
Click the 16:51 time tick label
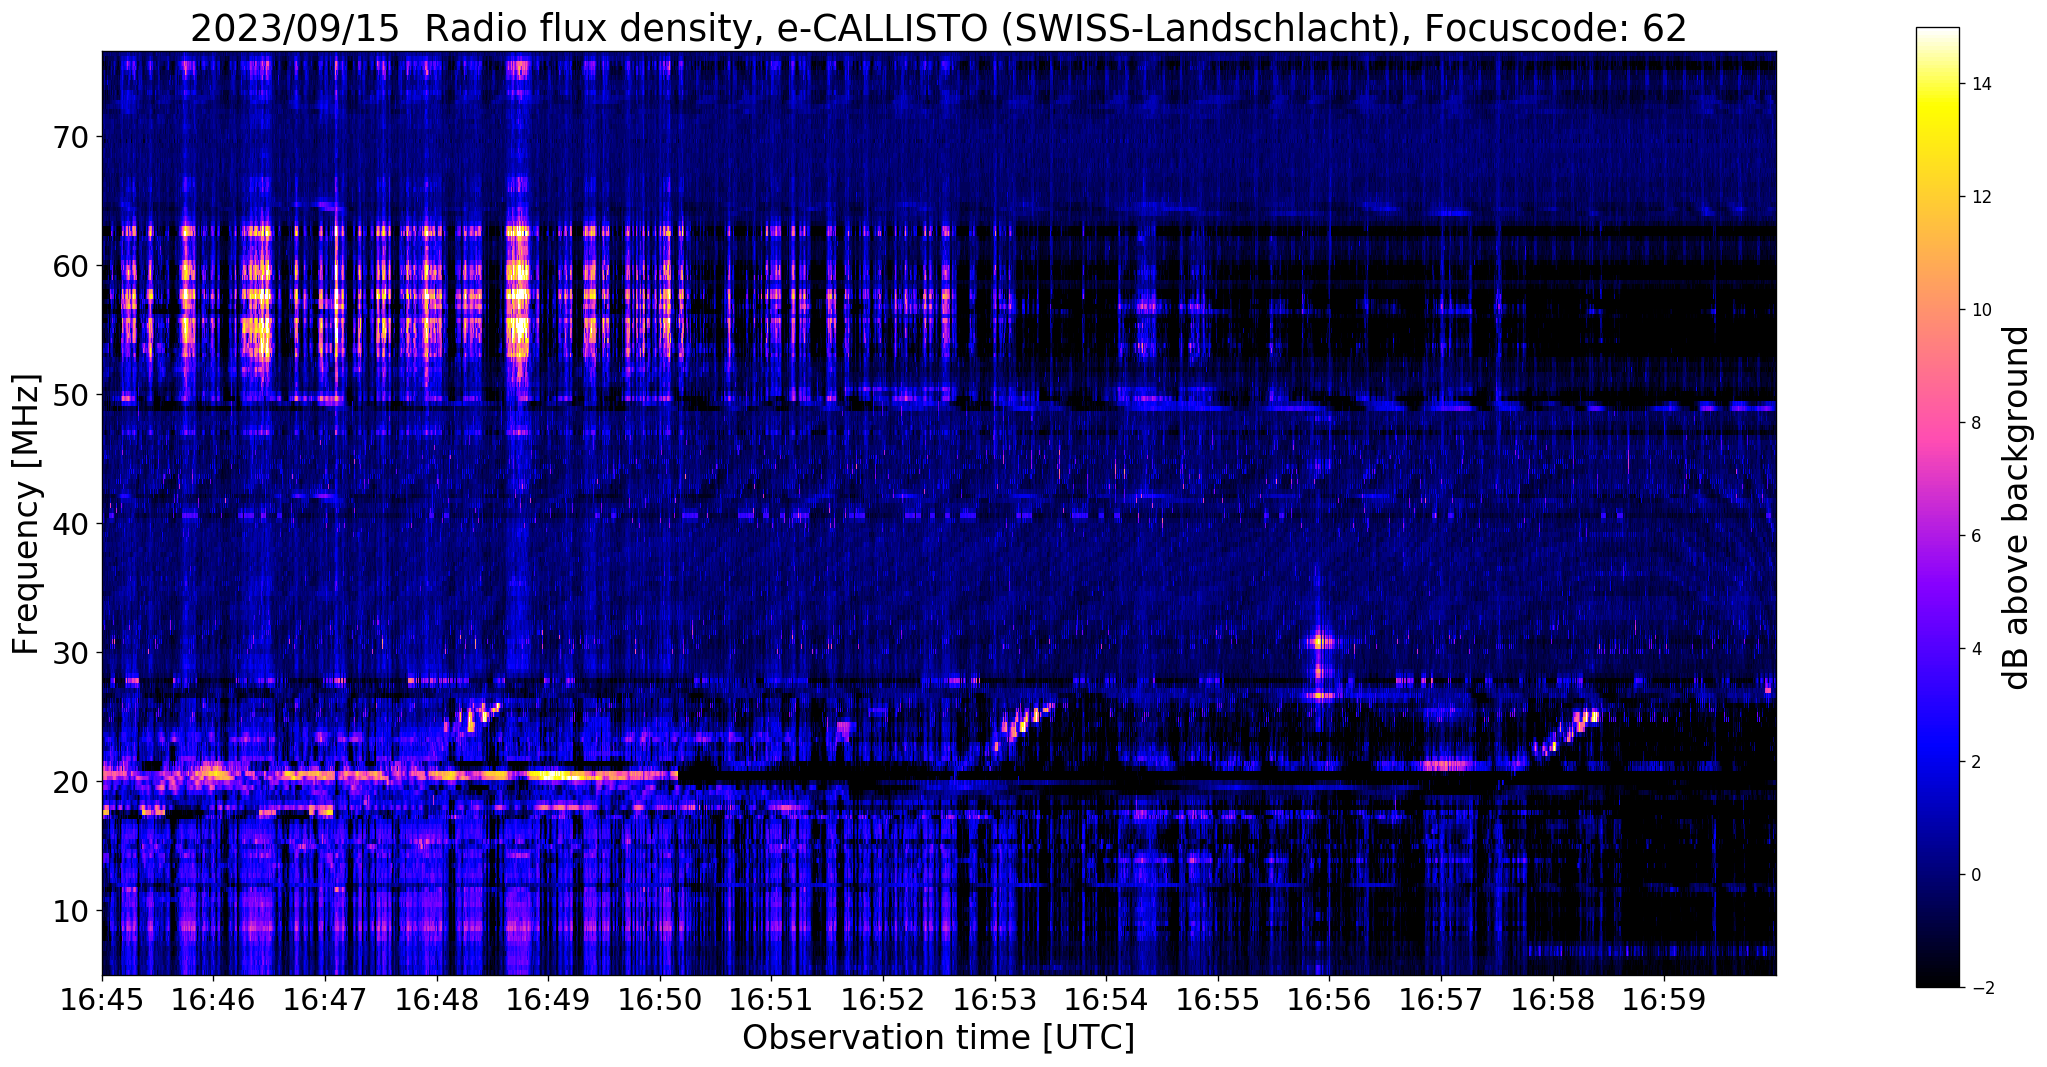coord(771,1000)
